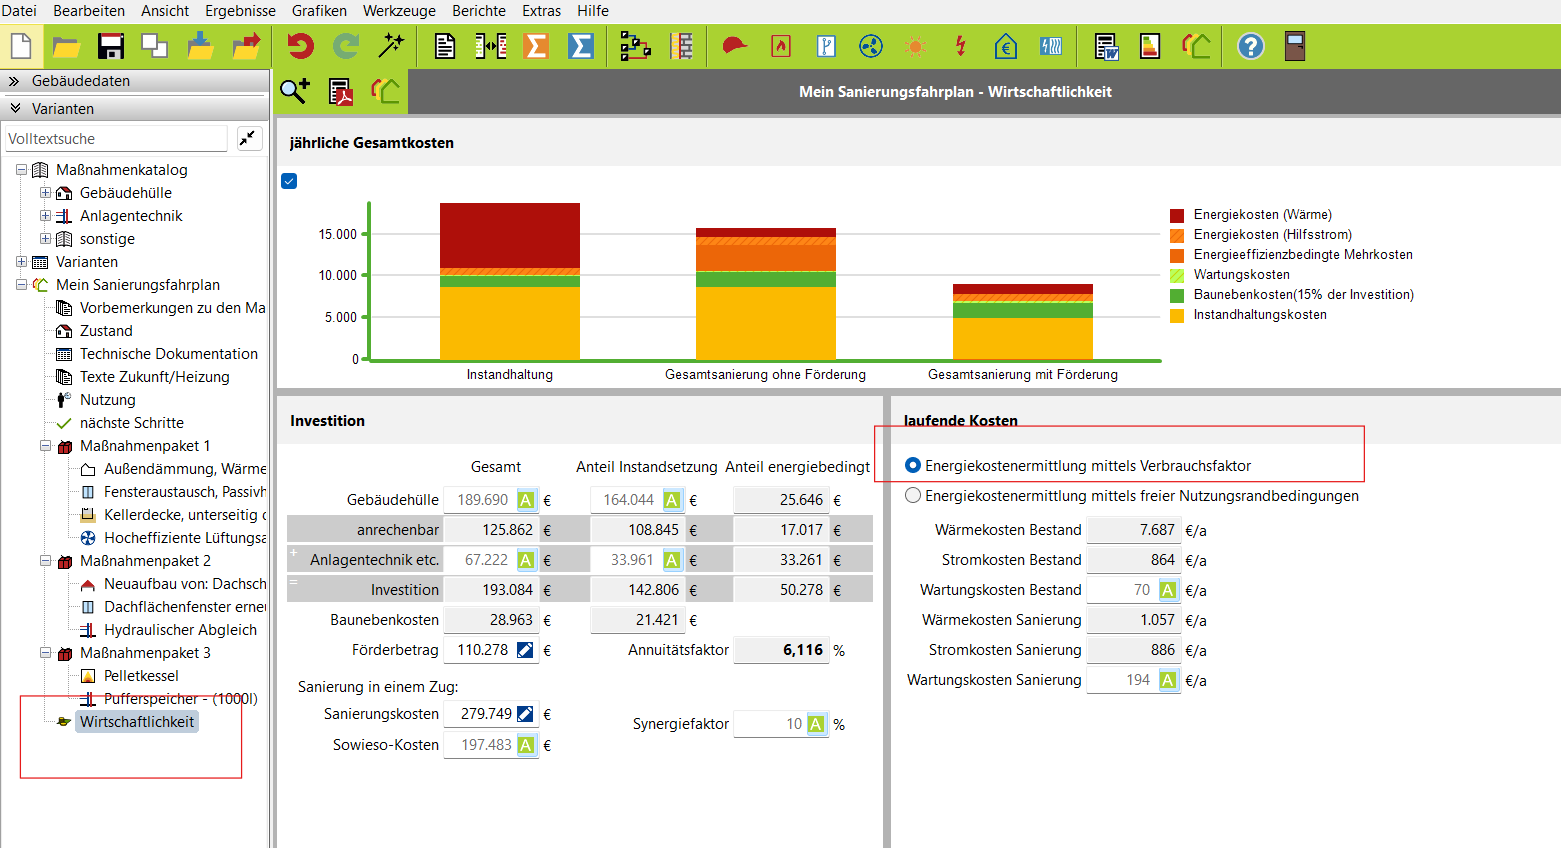Click the magnifier zoom plus icon
The width and height of the screenshot is (1561, 848).
click(x=294, y=92)
